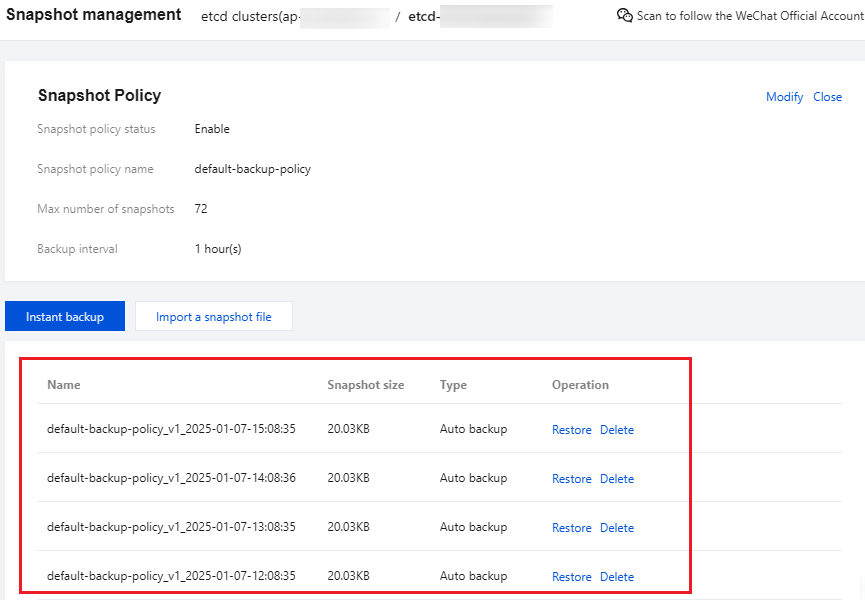Delete the 12:08:35 snapshot
Image resolution: width=865 pixels, height=600 pixels.
point(616,577)
